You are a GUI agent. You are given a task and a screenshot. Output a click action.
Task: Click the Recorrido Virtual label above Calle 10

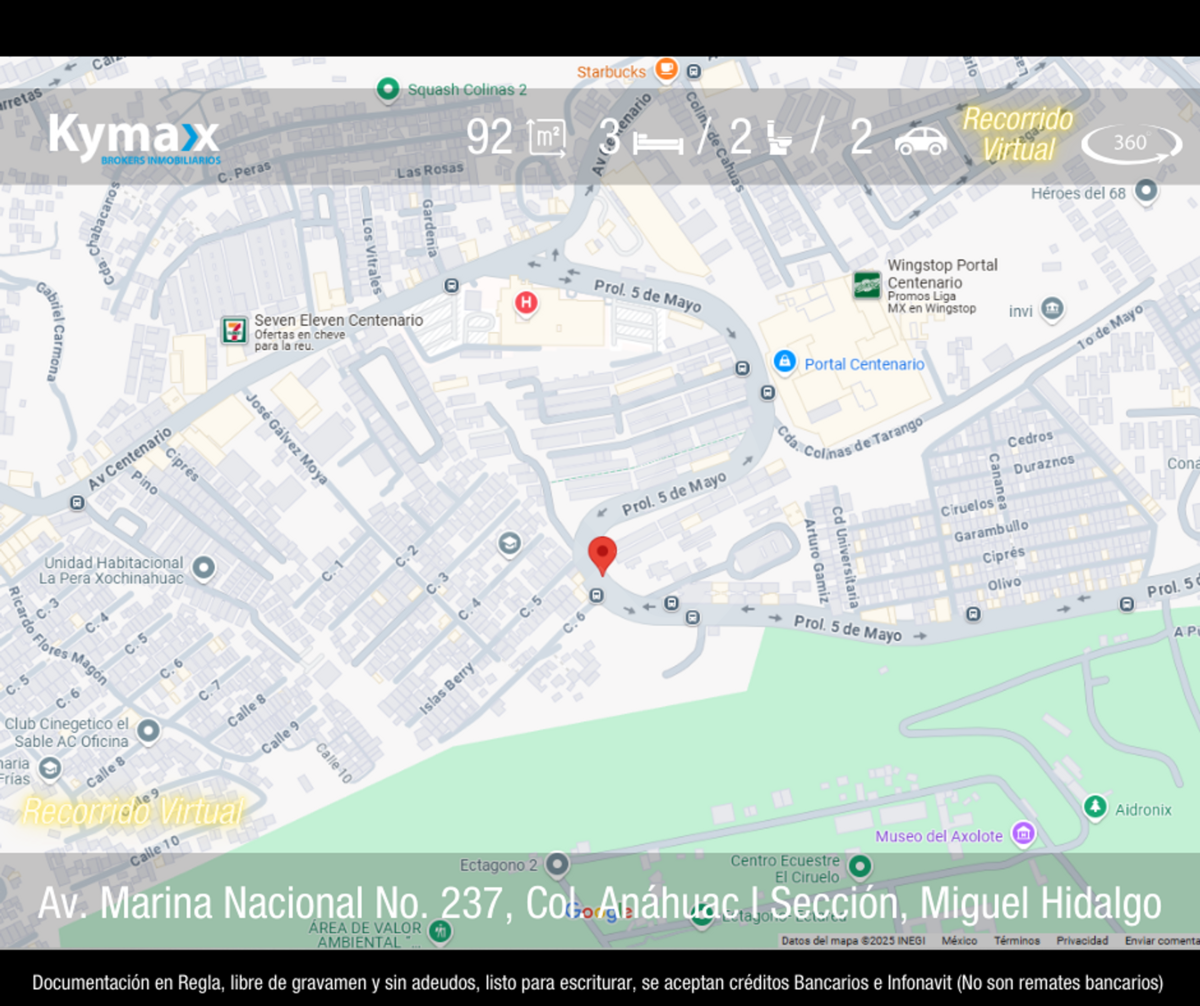click(x=132, y=811)
